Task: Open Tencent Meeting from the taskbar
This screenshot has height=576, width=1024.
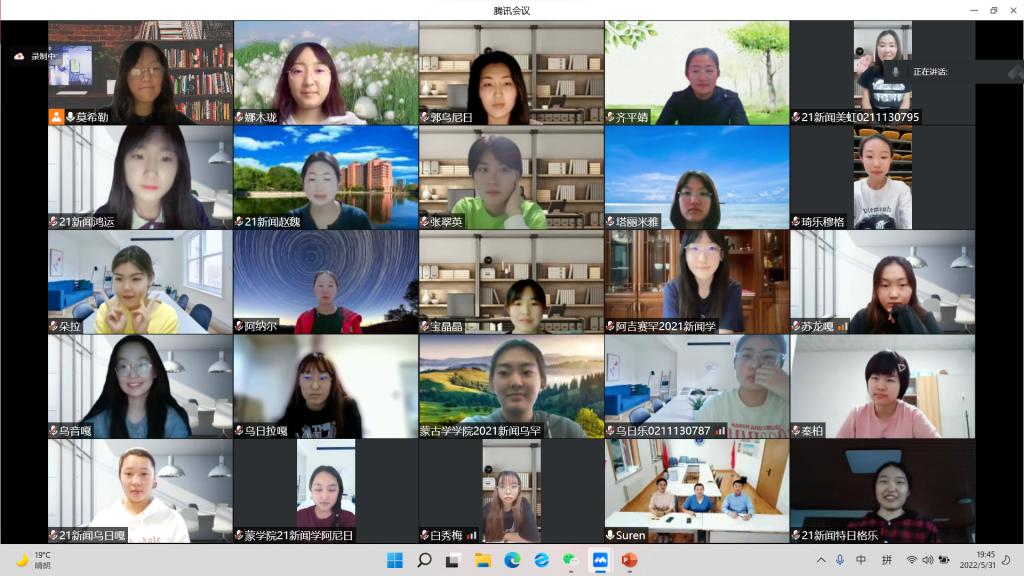Action: pyautogui.click(x=600, y=560)
